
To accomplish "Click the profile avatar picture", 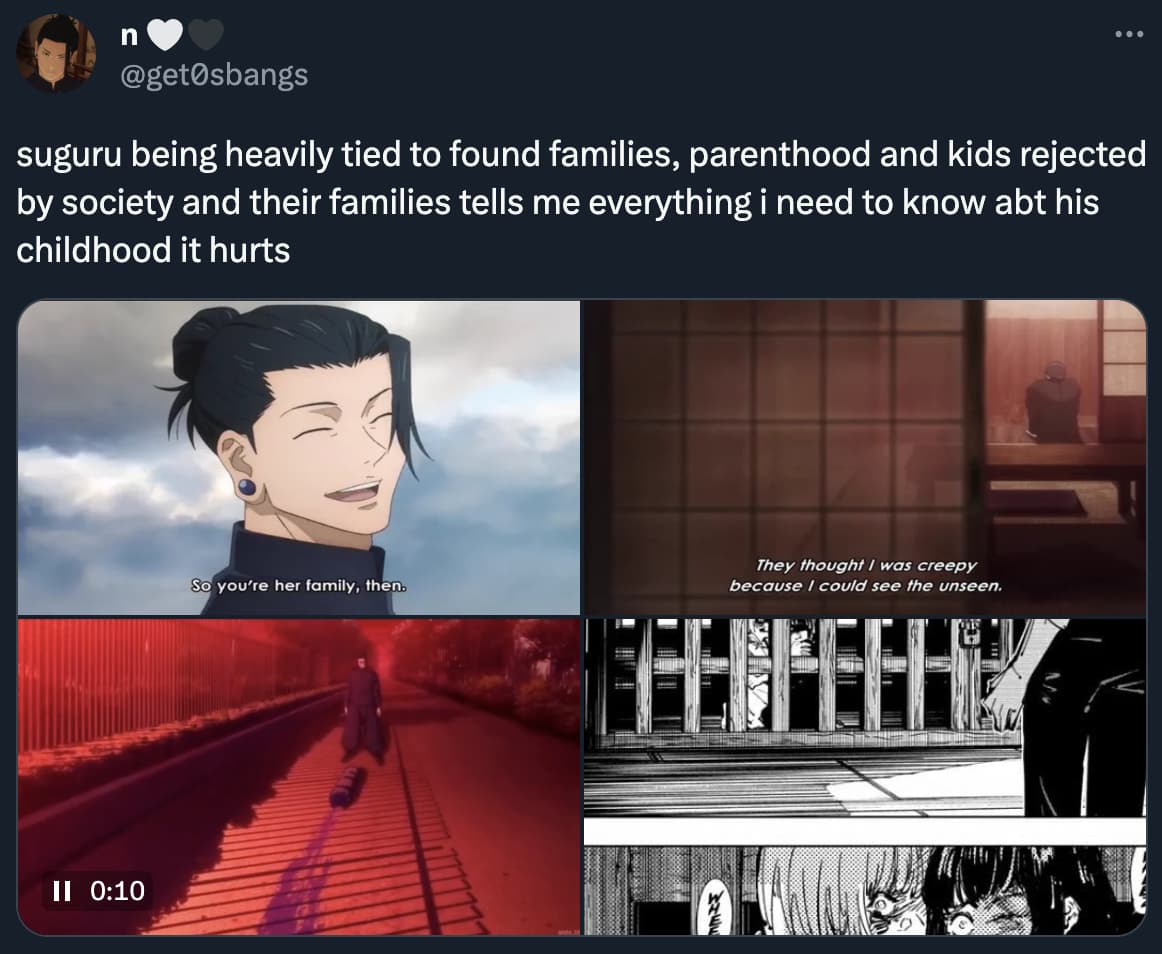I will click(x=56, y=53).
